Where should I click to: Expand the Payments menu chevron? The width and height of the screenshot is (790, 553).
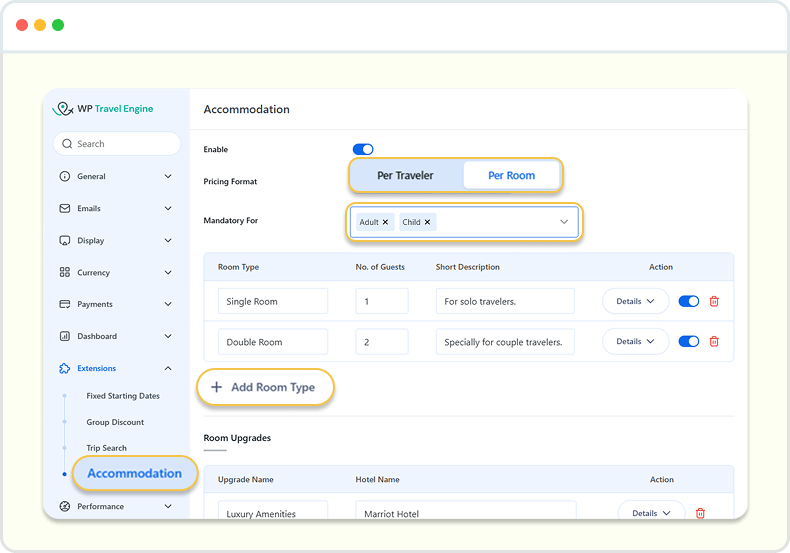coord(168,304)
